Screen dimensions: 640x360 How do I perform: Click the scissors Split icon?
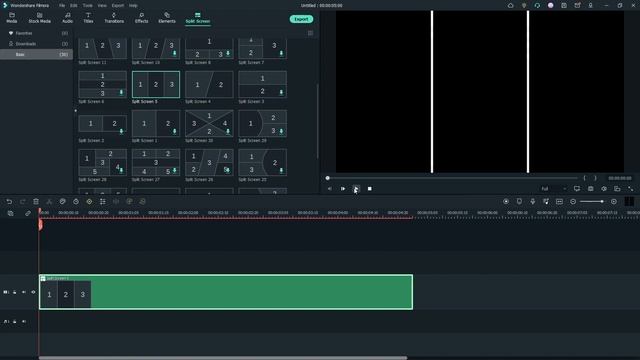pos(49,202)
